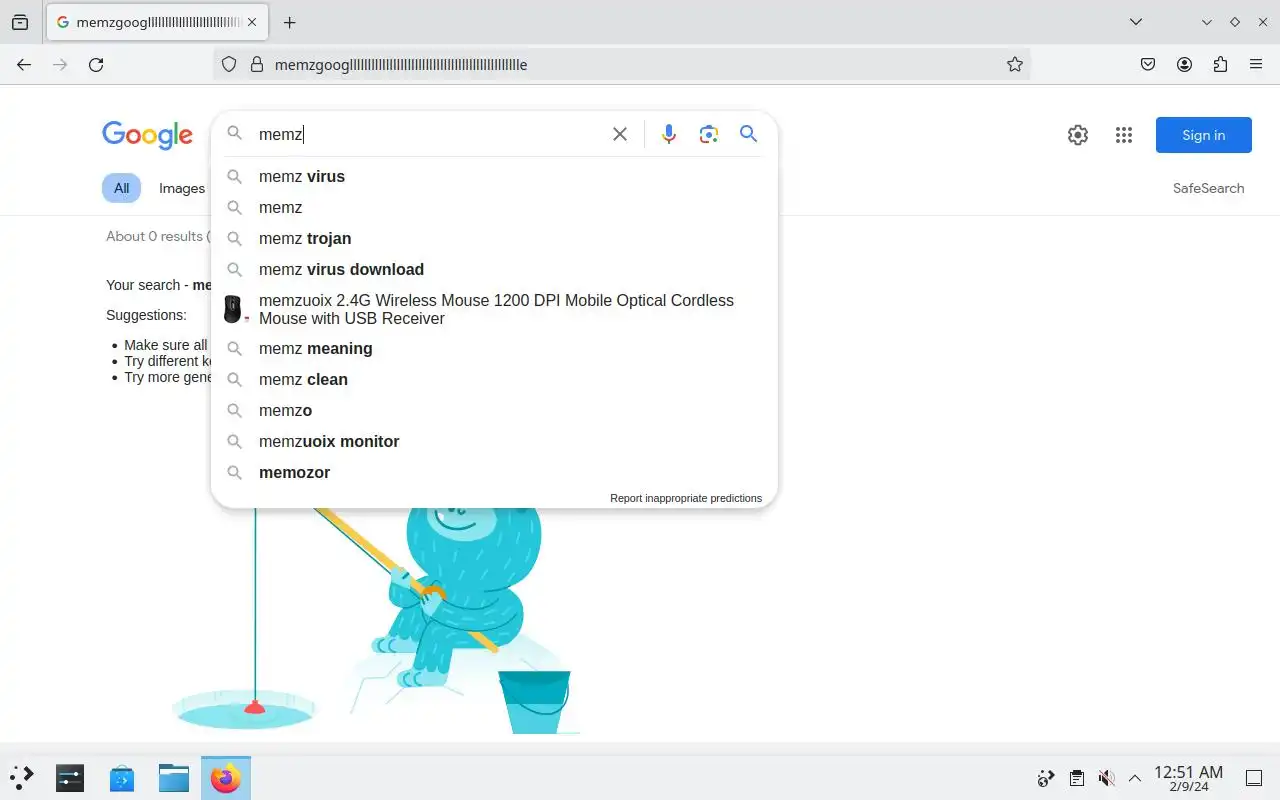
Task: Reload the current page
Action: pyautogui.click(x=96, y=64)
